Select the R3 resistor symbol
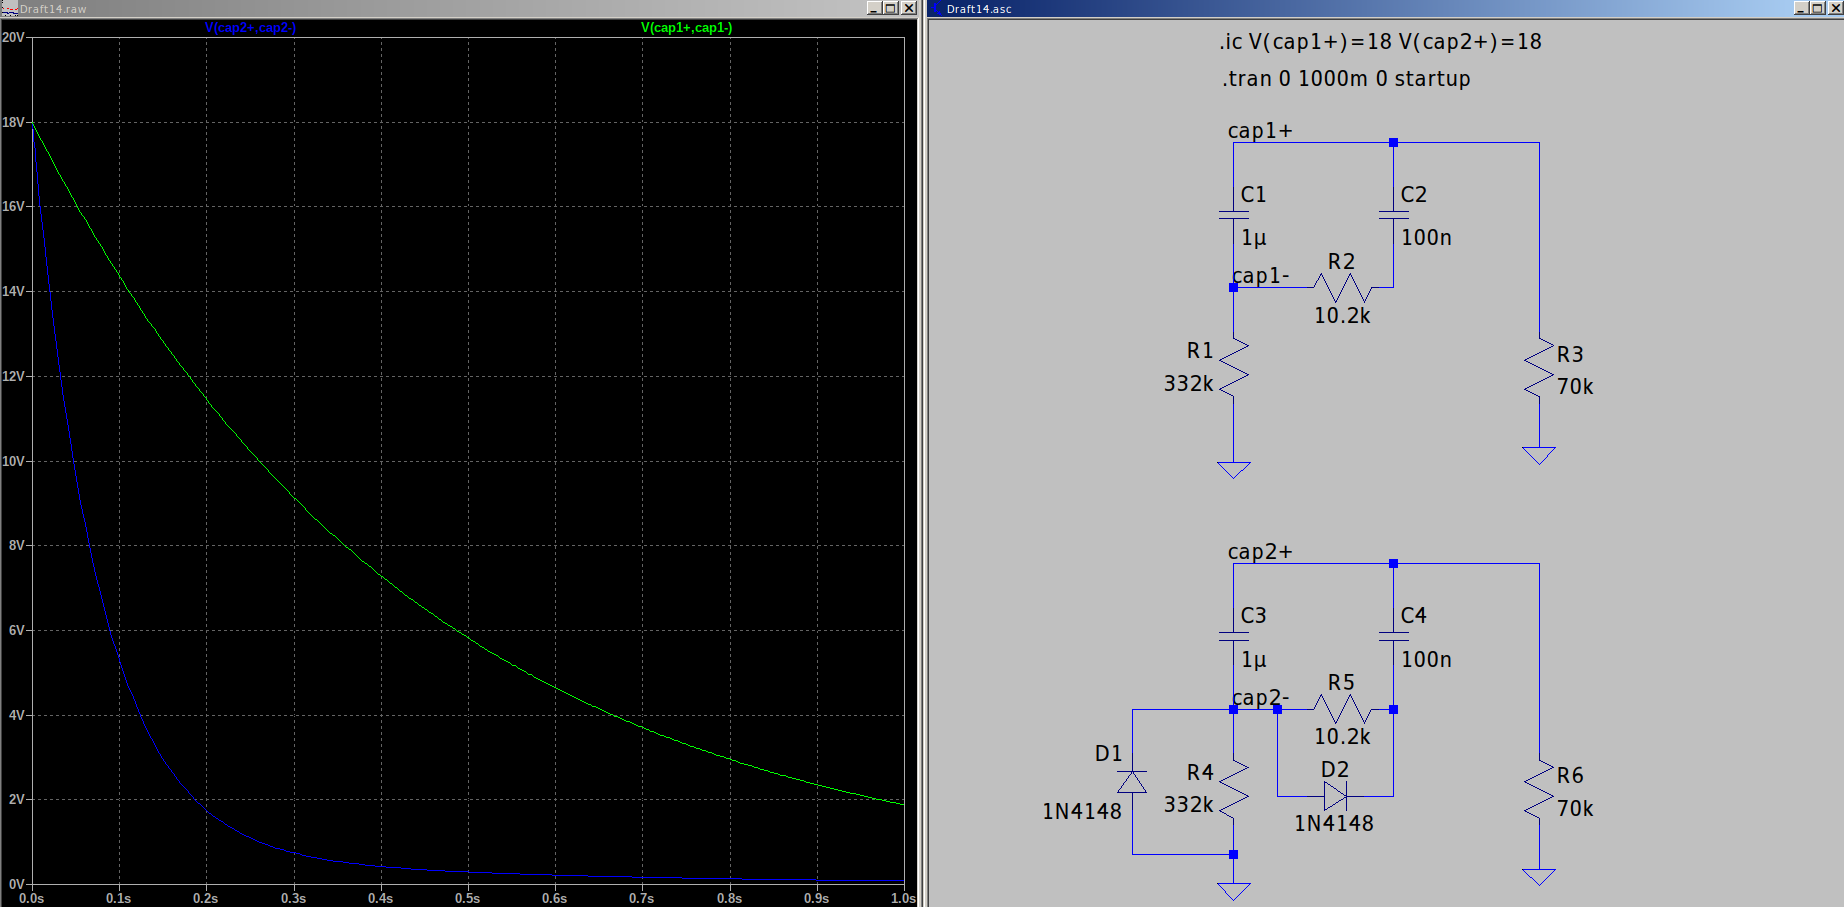Image resolution: width=1844 pixels, height=907 pixels. [1539, 368]
